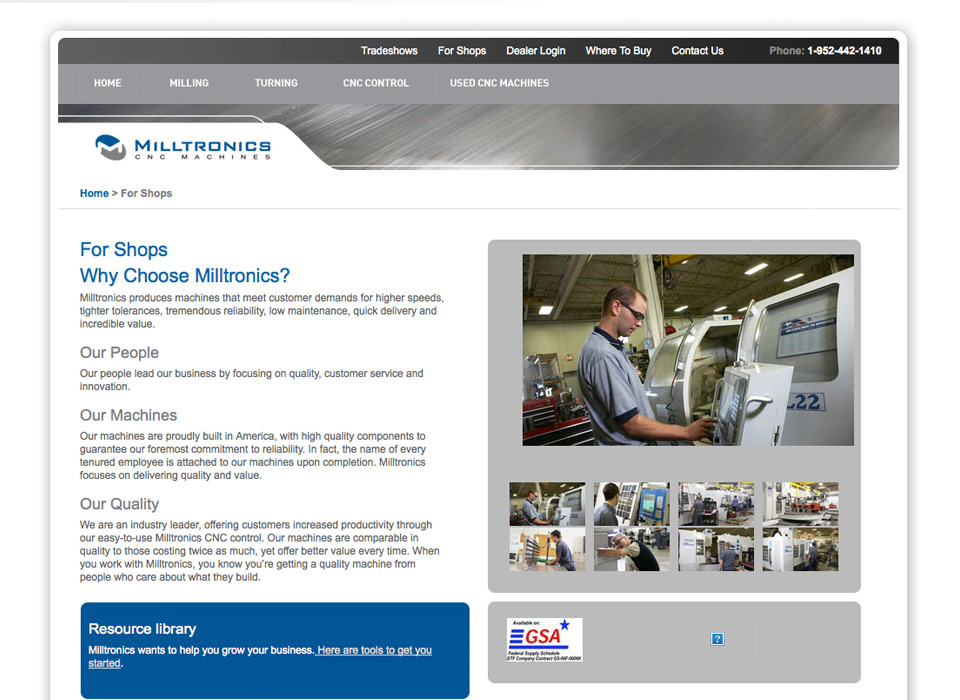This screenshot has height=700, width=960.
Task: Click the 'Why Choose Milltronics?' heading
Action: 185,276
